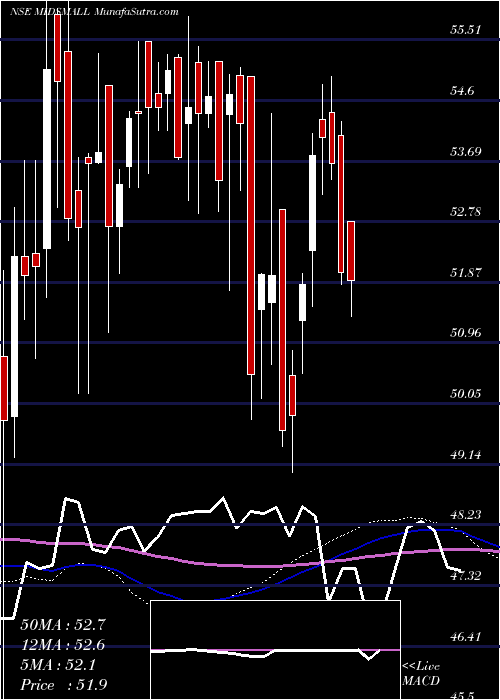Click the 49.14 price axis label
500x700 pixels.
pyautogui.click(x=466, y=454)
